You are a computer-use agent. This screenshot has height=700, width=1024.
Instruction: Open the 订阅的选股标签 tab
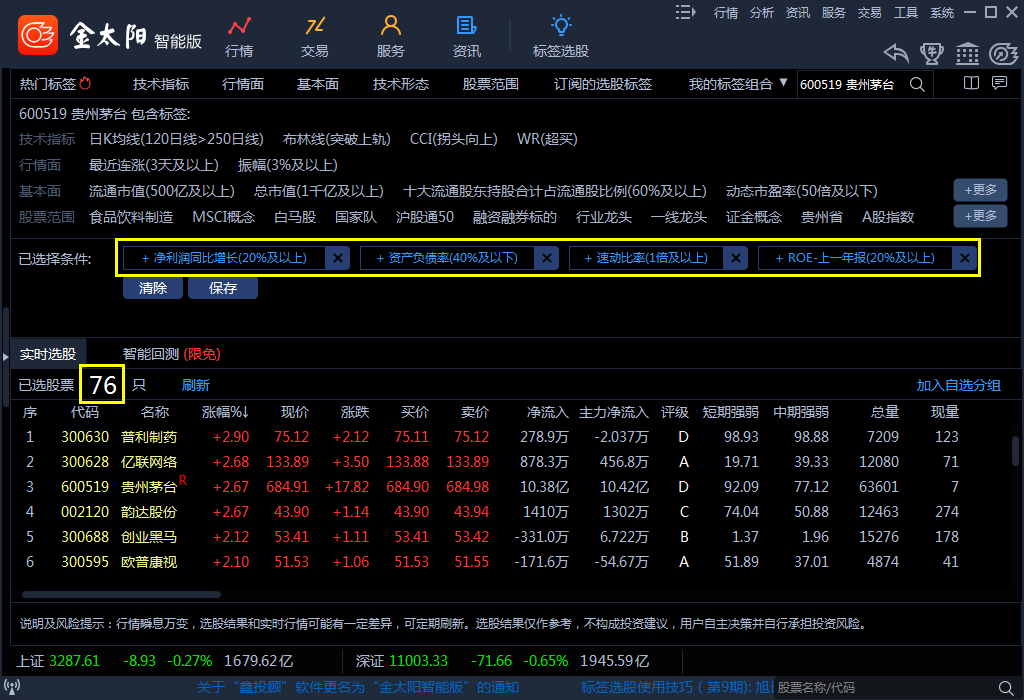click(x=602, y=84)
